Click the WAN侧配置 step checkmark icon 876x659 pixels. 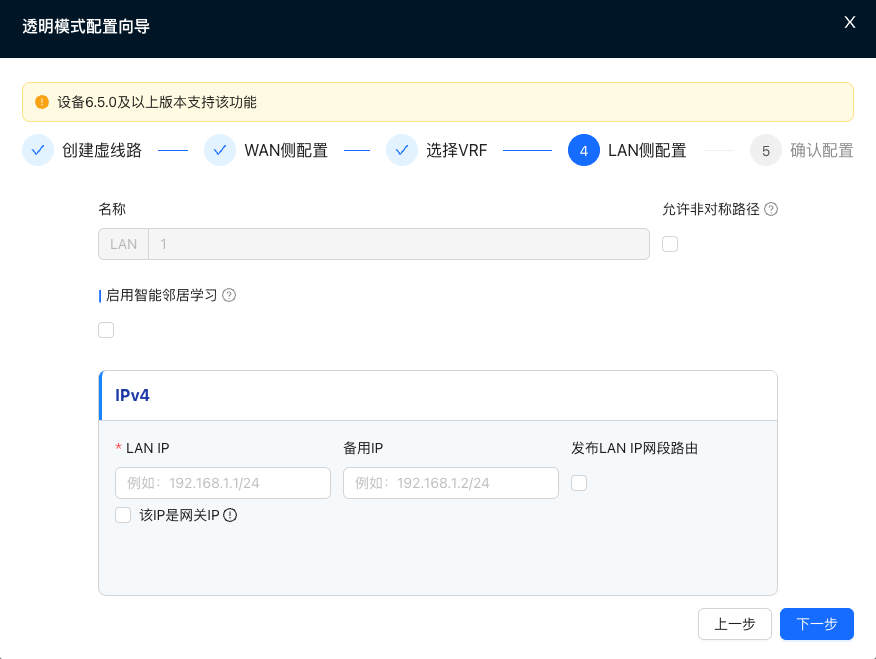pos(220,150)
